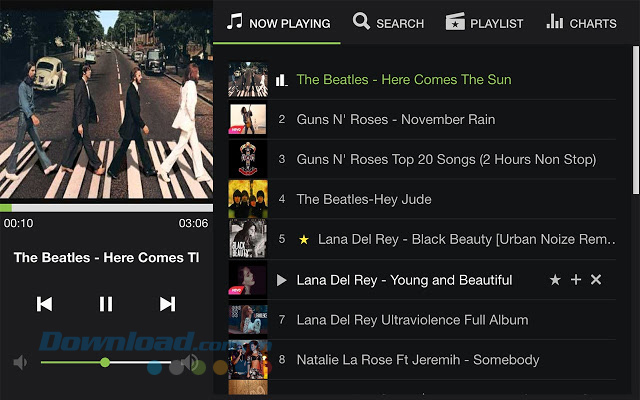
Task: Star the Young and Beautiful track
Action: click(555, 280)
